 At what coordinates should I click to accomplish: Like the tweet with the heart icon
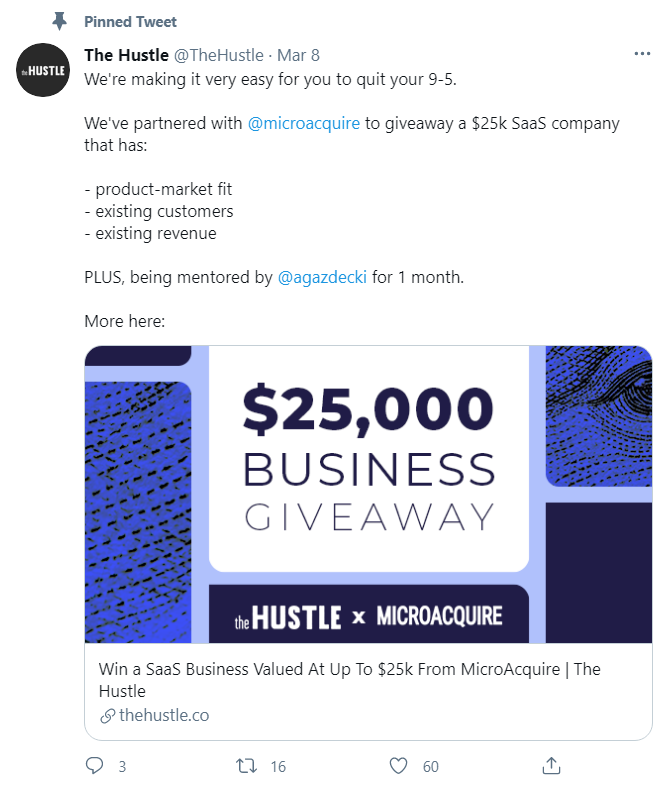pos(399,766)
